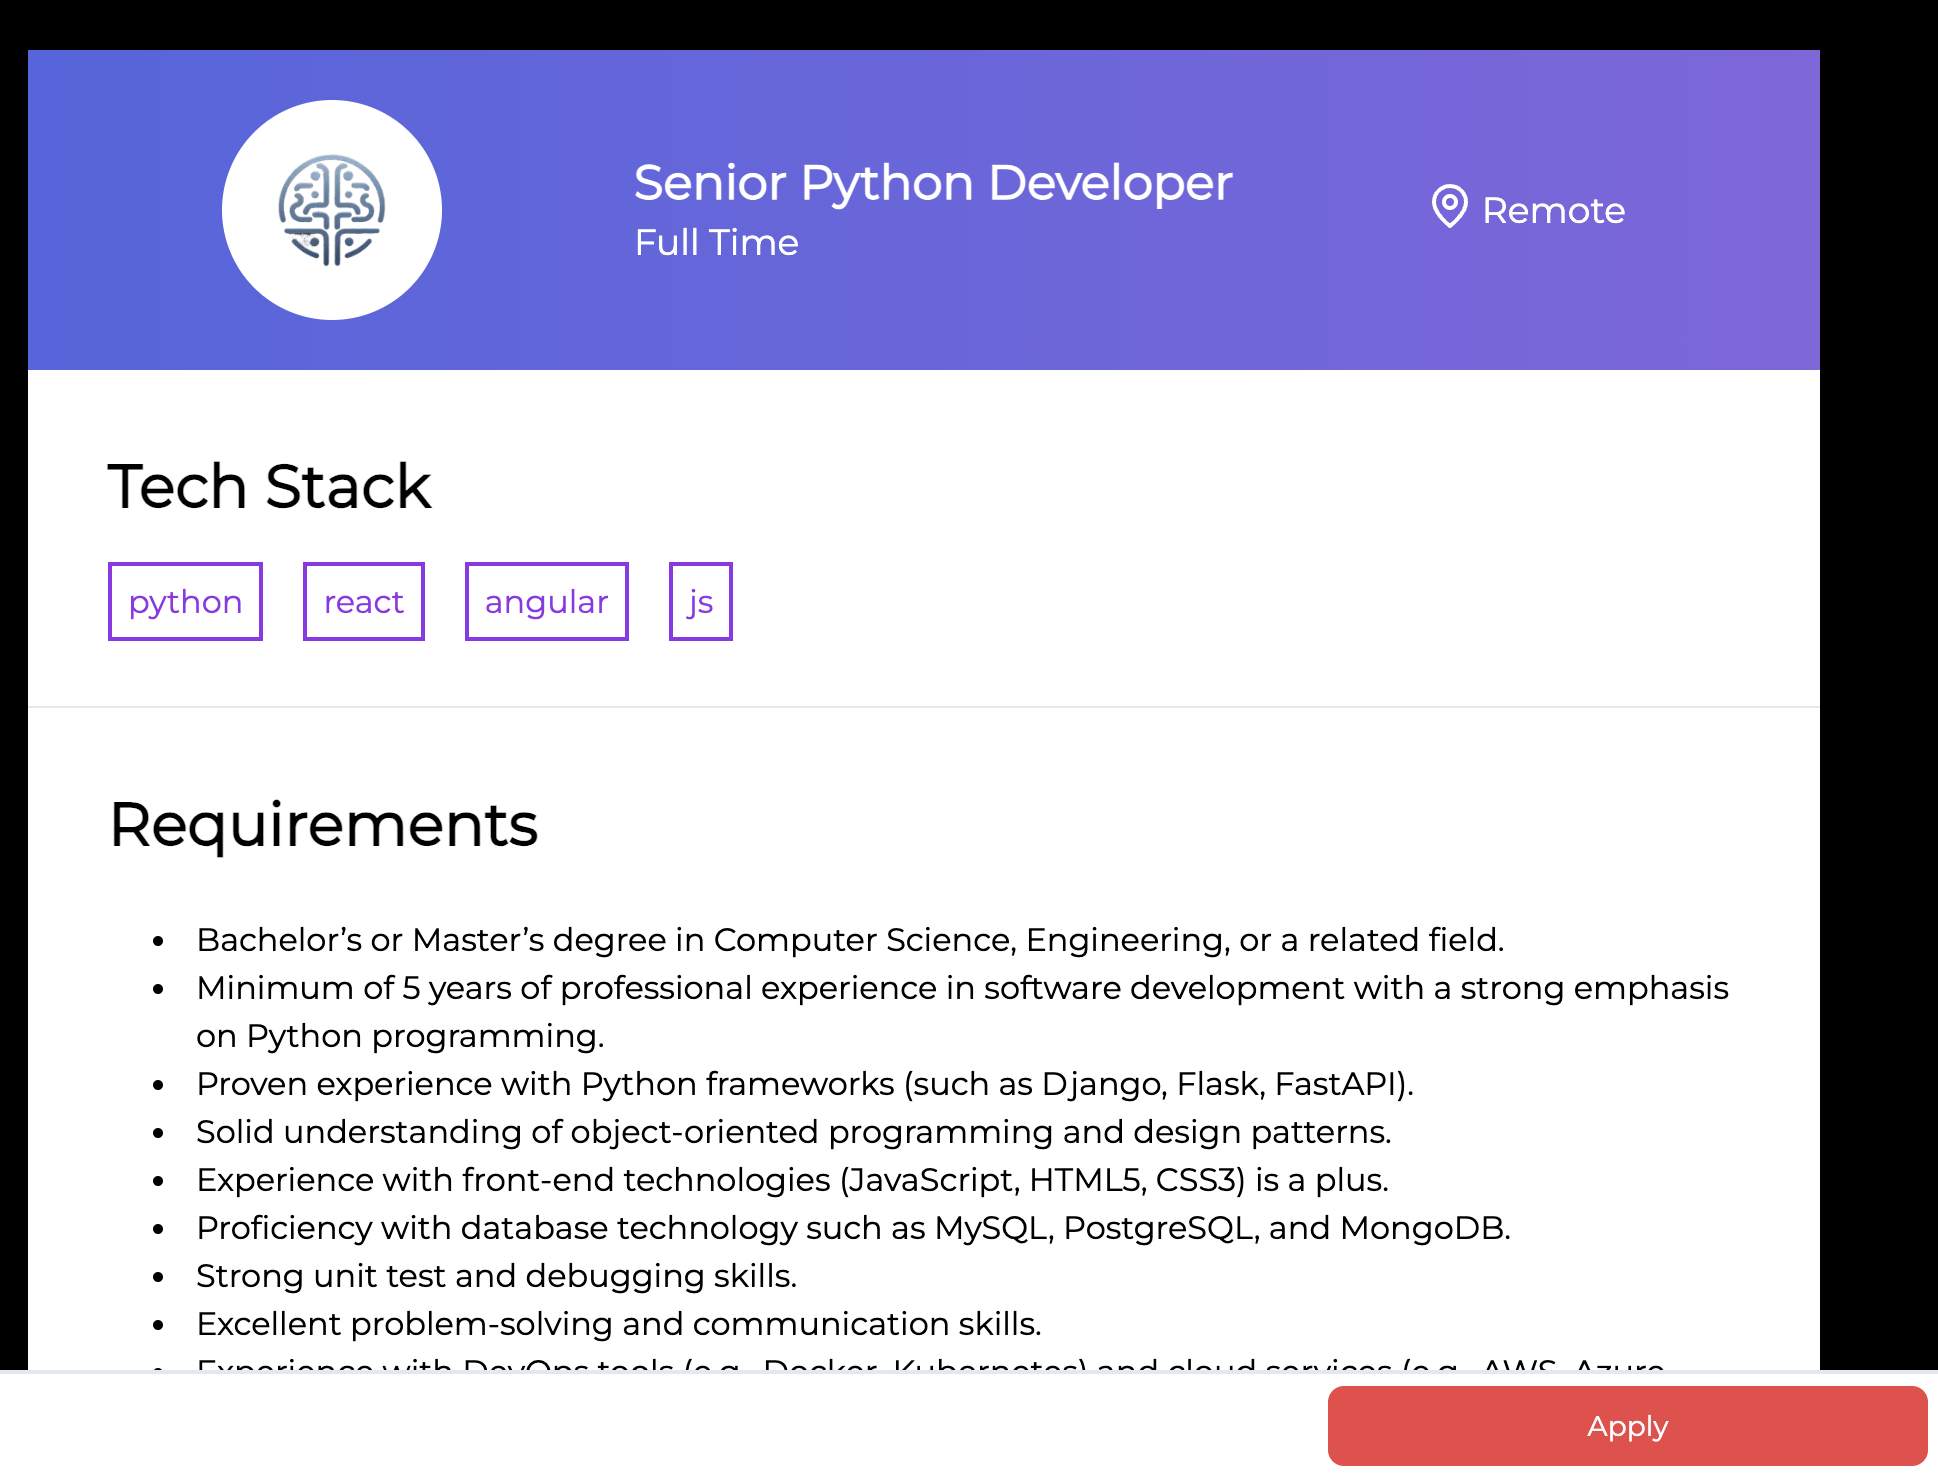Click the Requirements heading
The height and width of the screenshot is (1478, 1938).
[x=323, y=825]
